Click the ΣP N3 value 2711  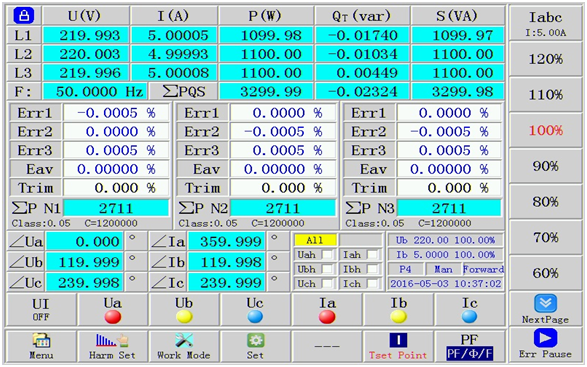click(449, 208)
